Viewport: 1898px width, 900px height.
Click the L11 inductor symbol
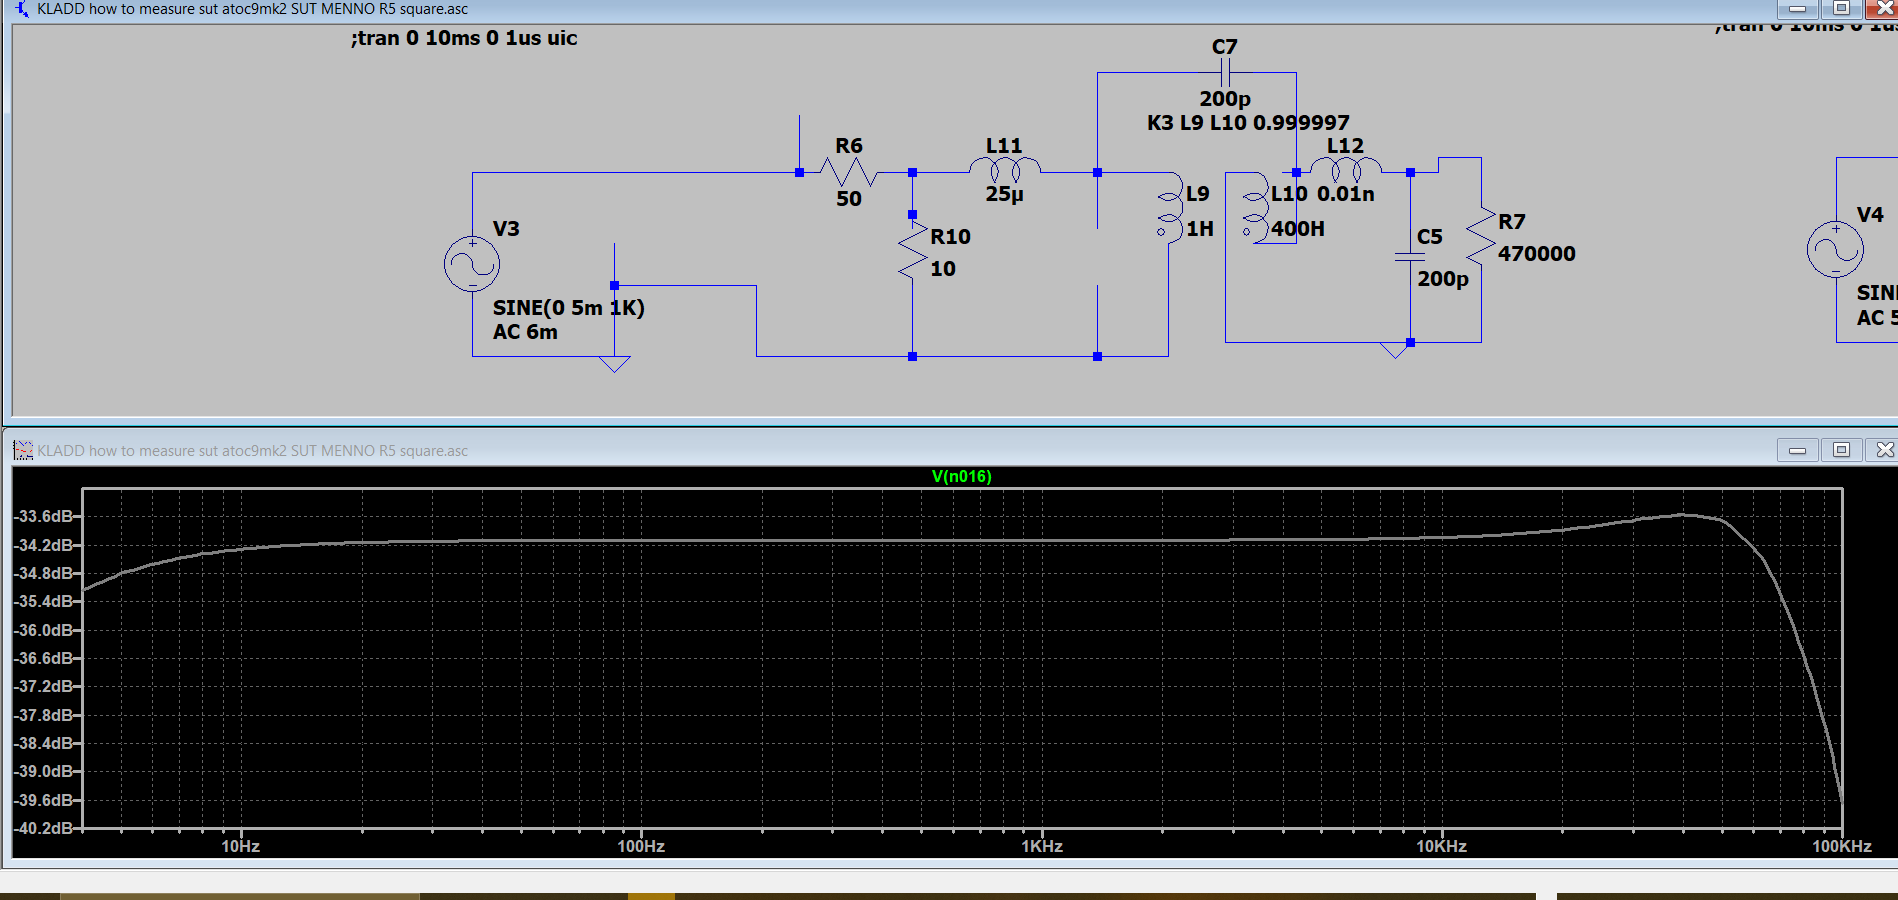pos(1004,170)
